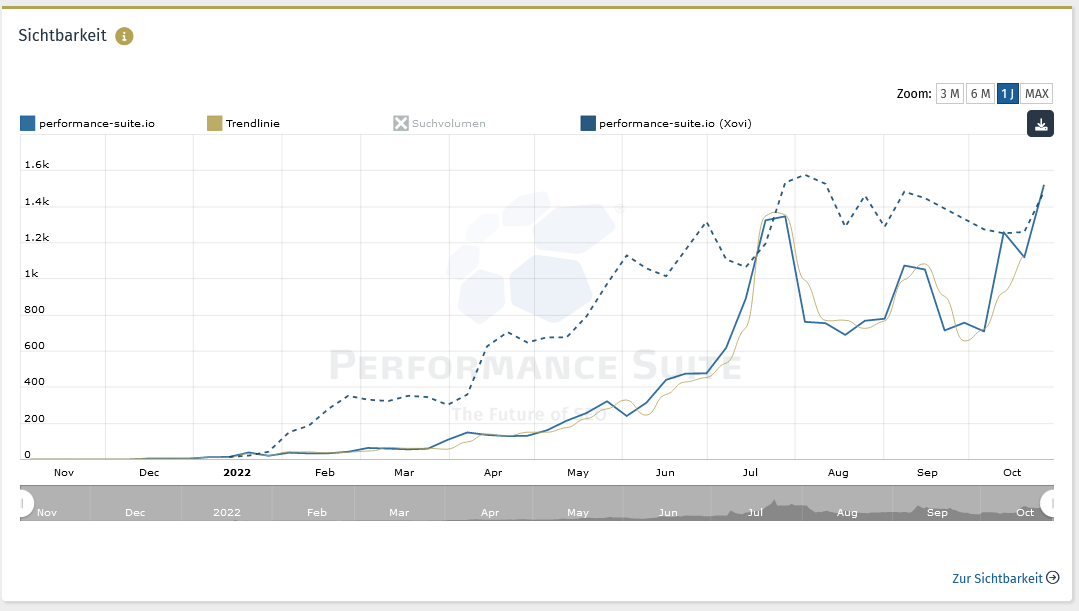Click the Feb area in the range navigator
The width and height of the screenshot is (1079, 611).
click(317, 513)
